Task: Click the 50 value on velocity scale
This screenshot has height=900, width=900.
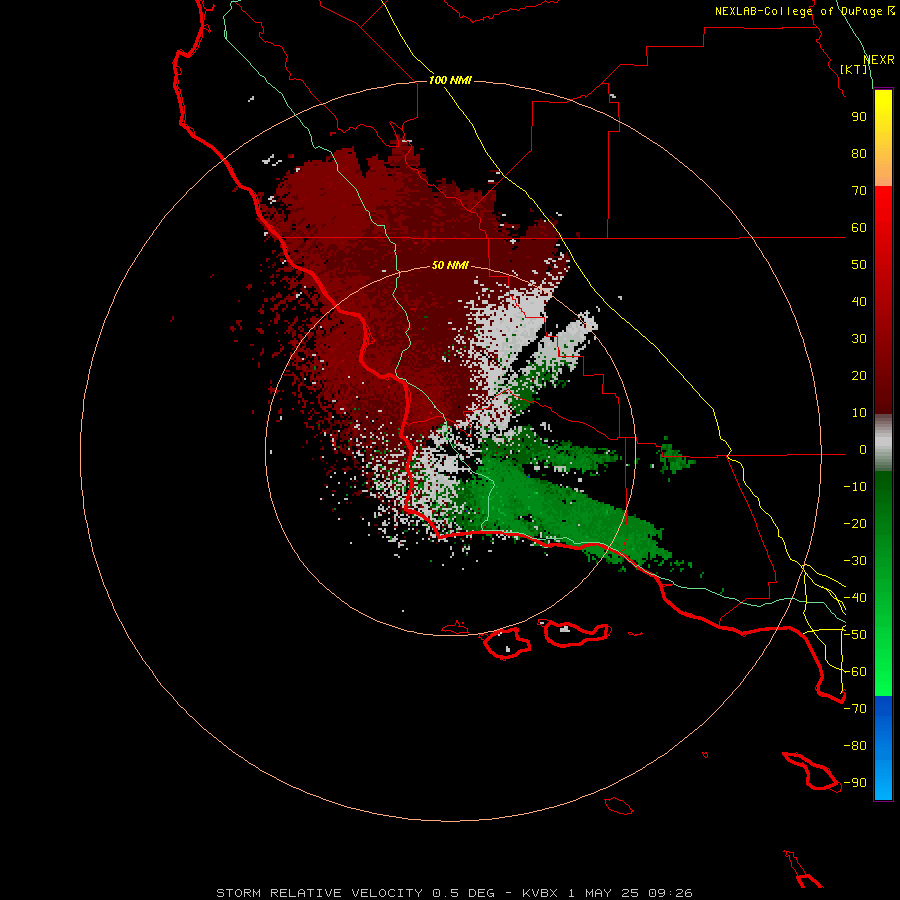Action: coord(859,265)
